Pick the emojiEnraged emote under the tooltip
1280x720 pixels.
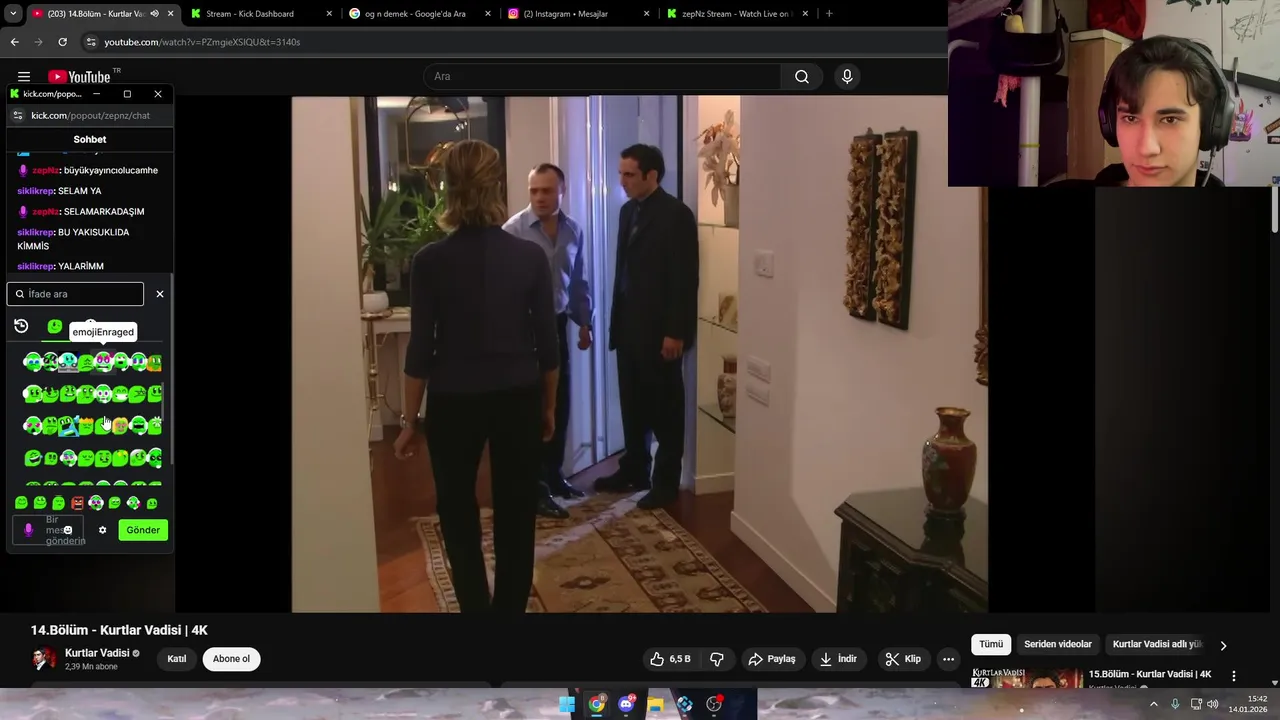[103, 362]
